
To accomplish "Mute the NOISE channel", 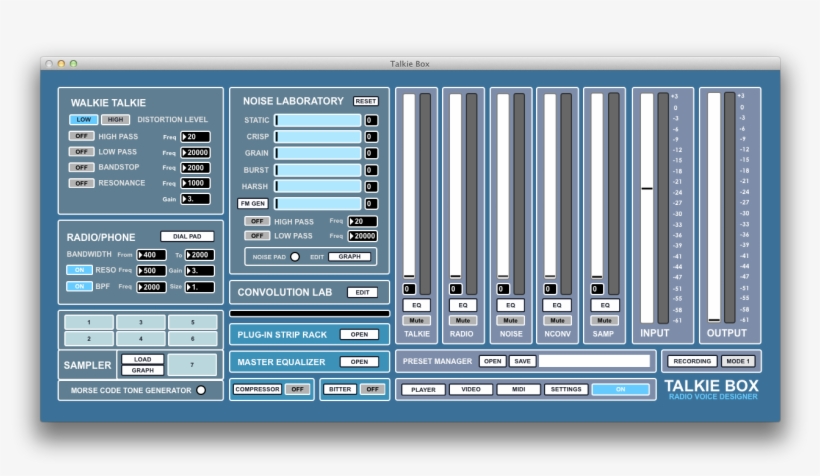I will click(x=510, y=320).
